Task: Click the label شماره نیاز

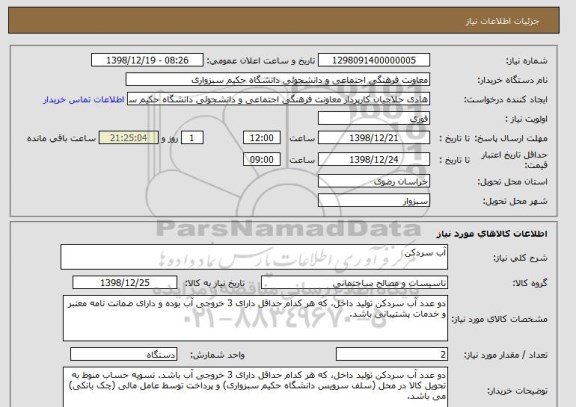Action: [x=527, y=61]
